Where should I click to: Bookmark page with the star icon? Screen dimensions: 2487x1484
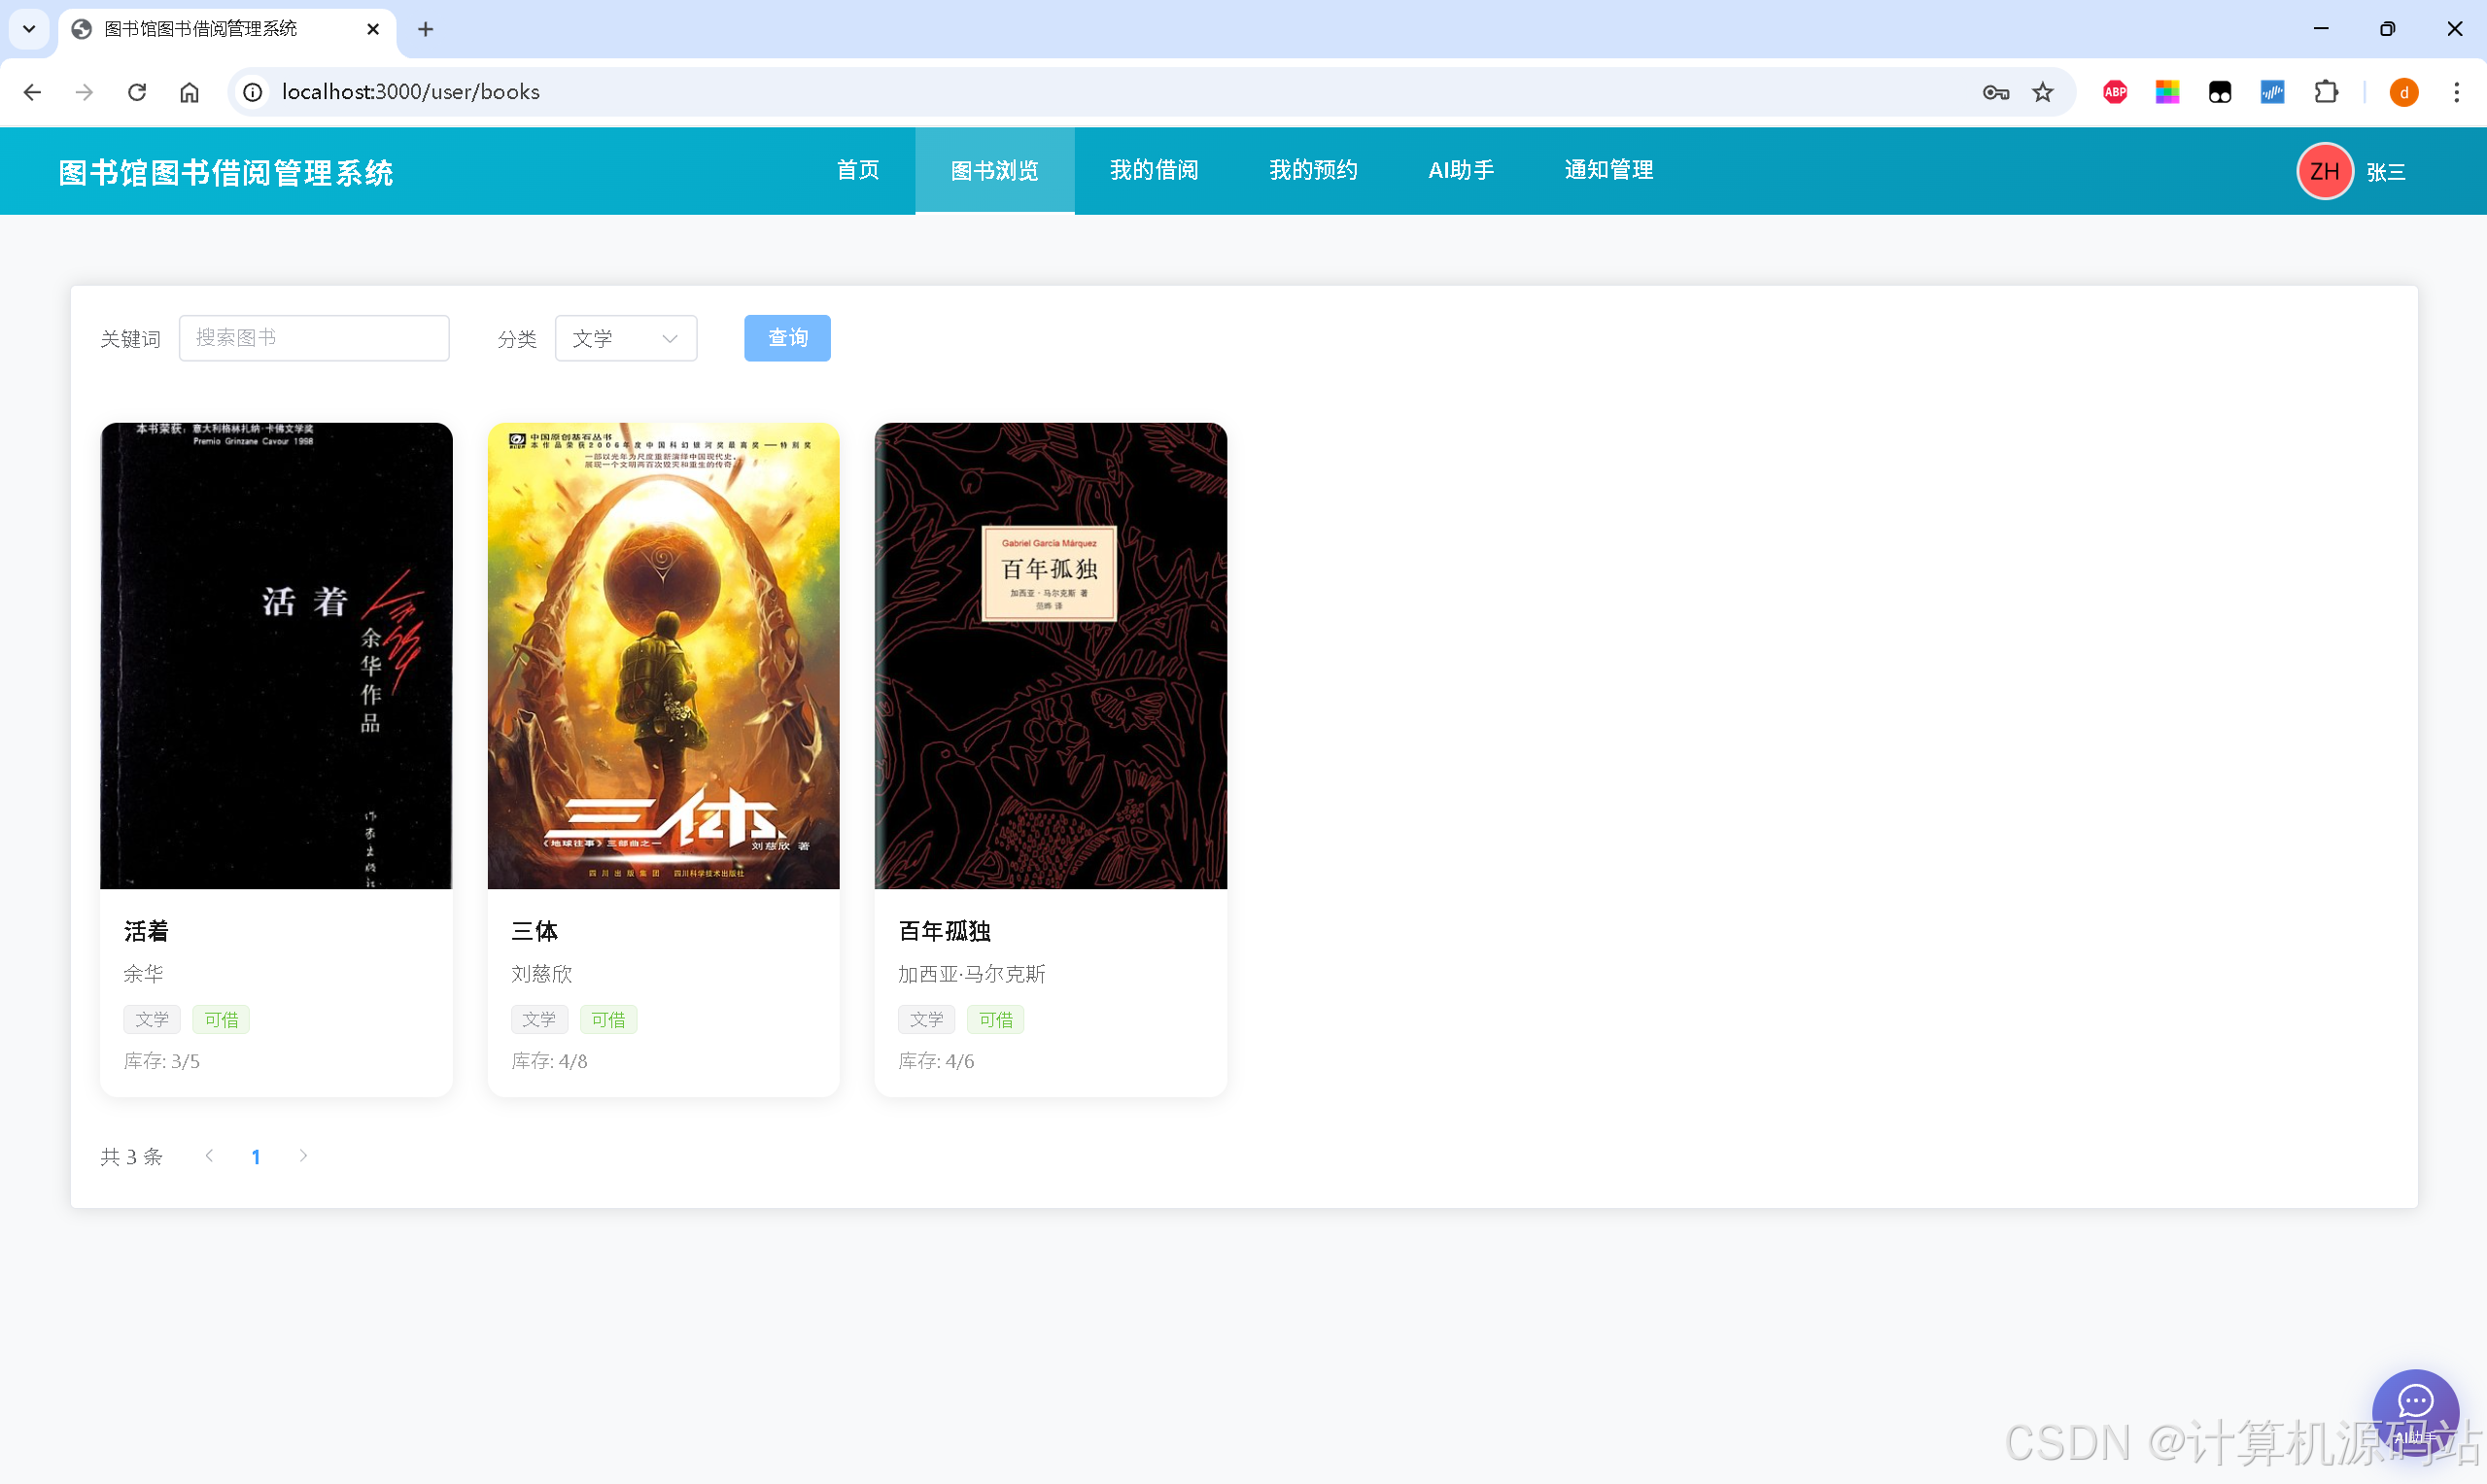(x=2042, y=92)
